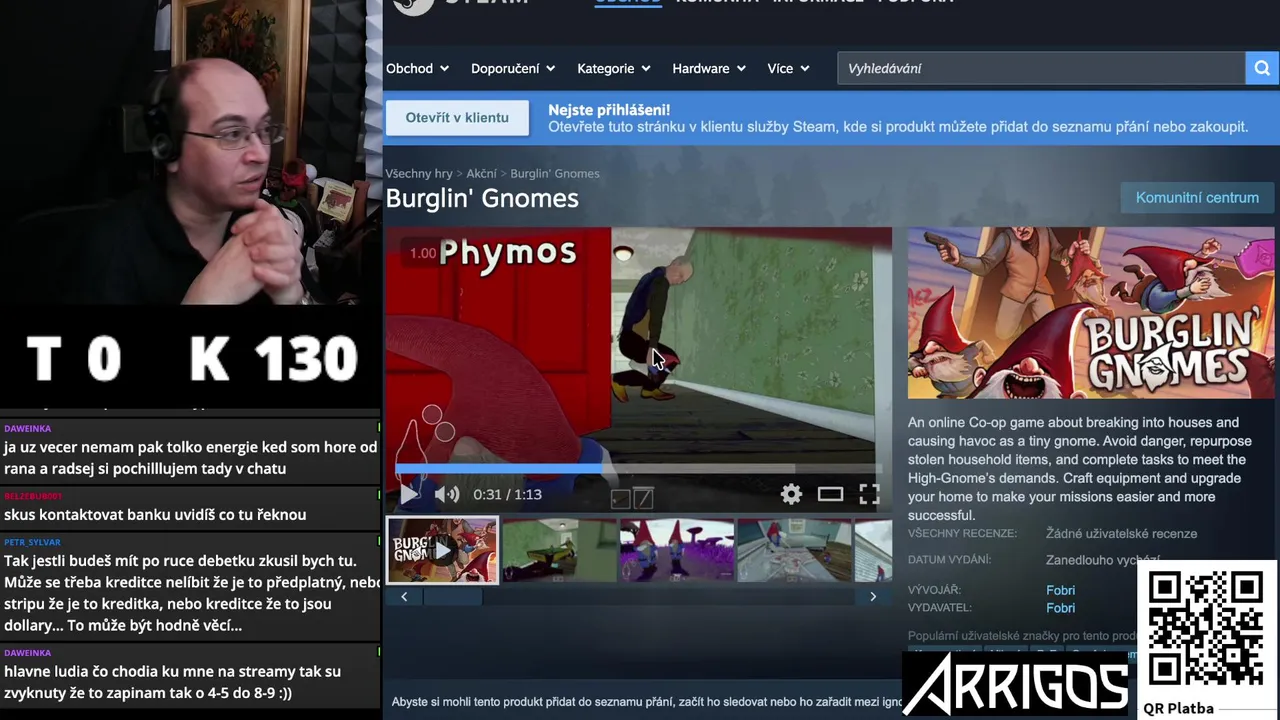Click the developer Fobri link

click(x=1060, y=590)
